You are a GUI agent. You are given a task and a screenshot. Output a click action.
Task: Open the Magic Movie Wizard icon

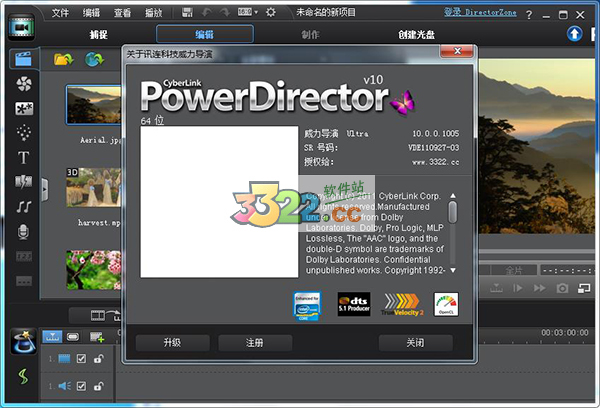(23, 341)
